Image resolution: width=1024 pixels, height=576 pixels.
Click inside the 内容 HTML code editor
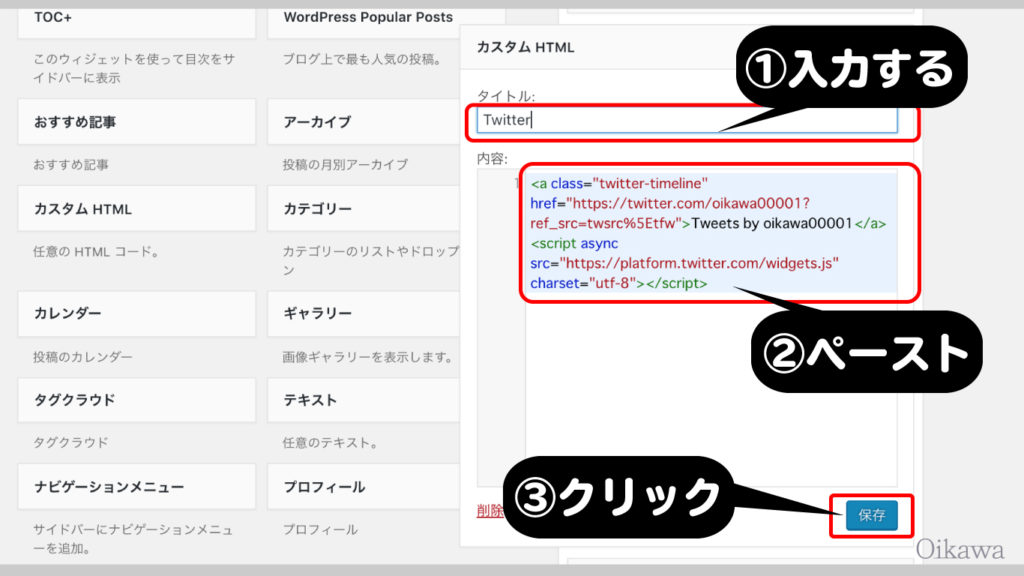coord(710,400)
